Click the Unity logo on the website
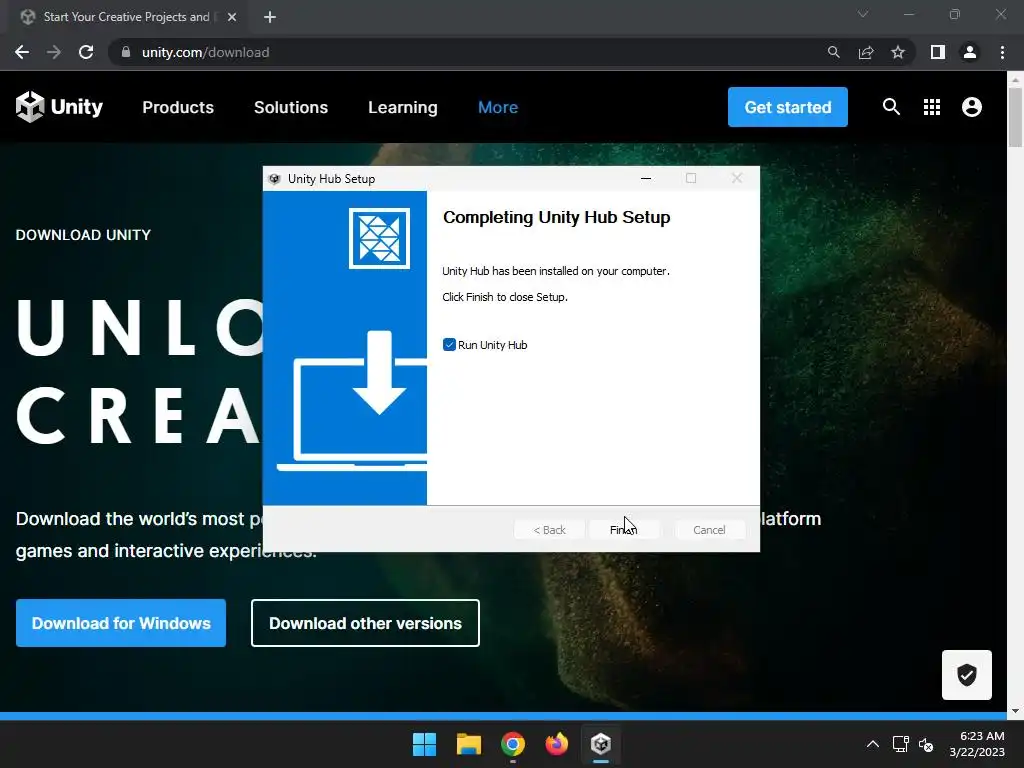 point(59,106)
